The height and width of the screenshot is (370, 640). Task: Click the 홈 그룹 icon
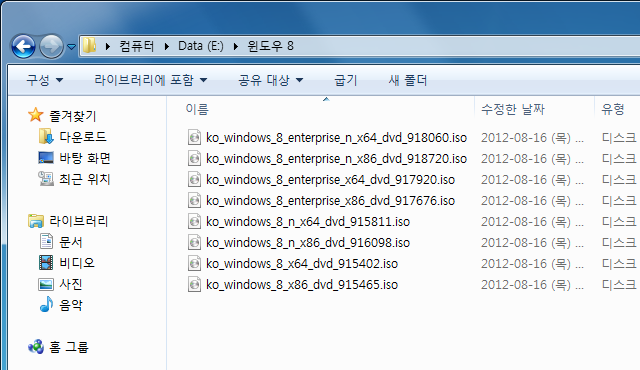[36, 347]
